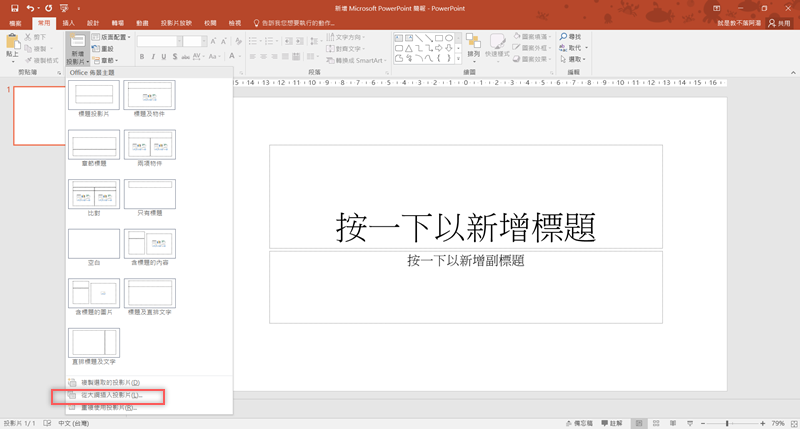
Task: Switch to Normal view in status bar
Action: coord(640,423)
